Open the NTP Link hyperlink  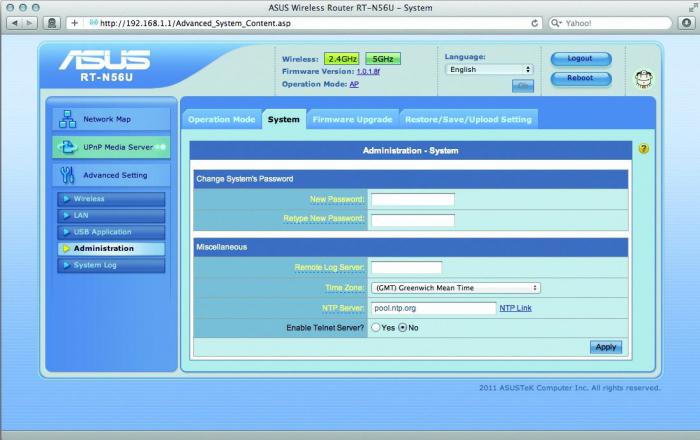coord(515,308)
